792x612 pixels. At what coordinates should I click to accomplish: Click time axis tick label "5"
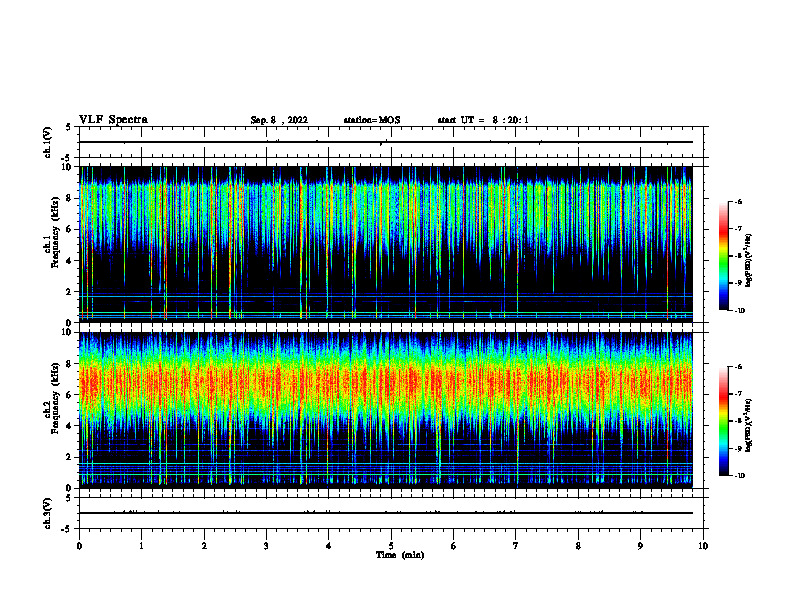(x=391, y=546)
